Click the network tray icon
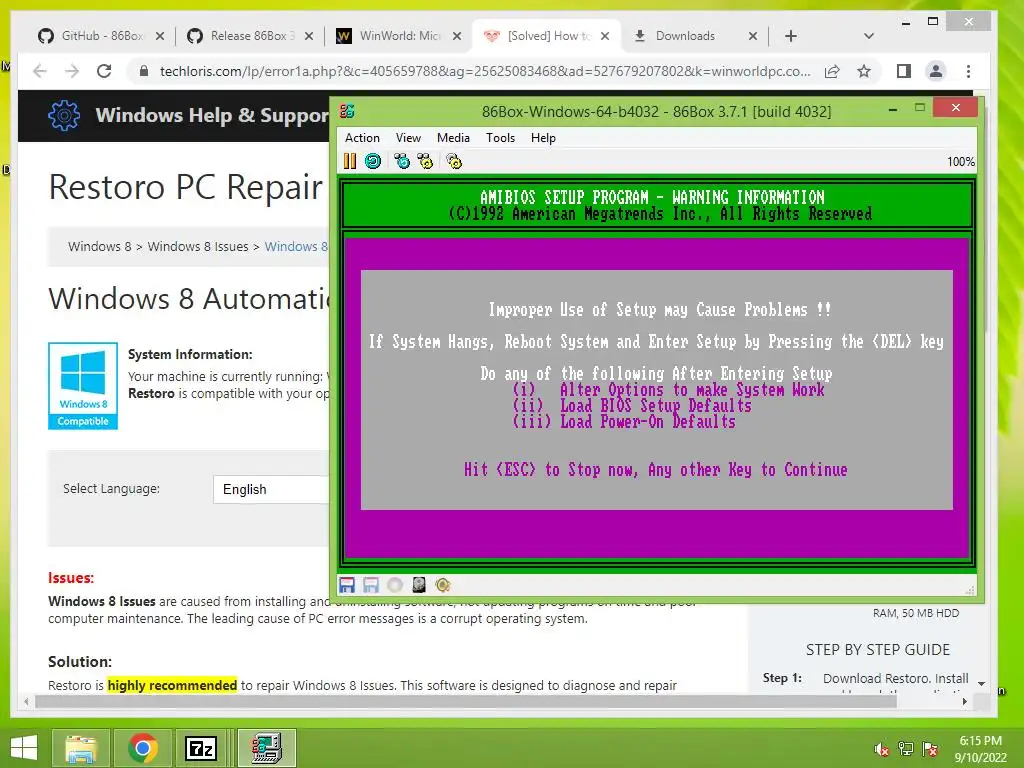 tap(906, 749)
